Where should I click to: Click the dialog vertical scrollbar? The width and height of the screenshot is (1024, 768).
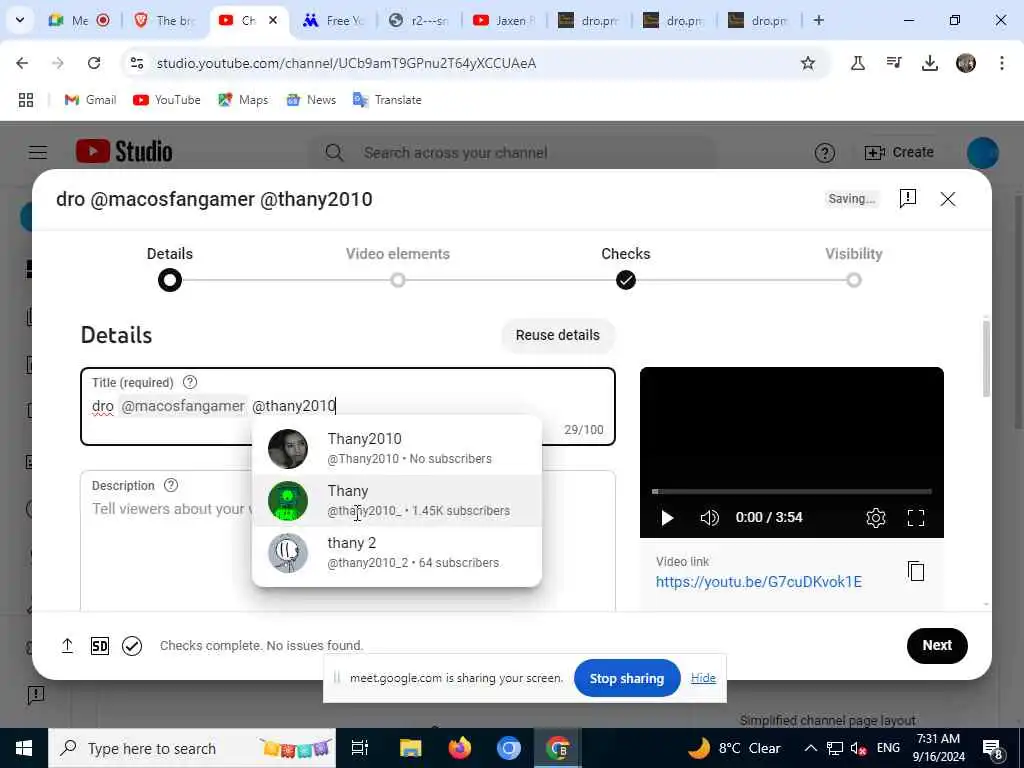click(985, 359)
